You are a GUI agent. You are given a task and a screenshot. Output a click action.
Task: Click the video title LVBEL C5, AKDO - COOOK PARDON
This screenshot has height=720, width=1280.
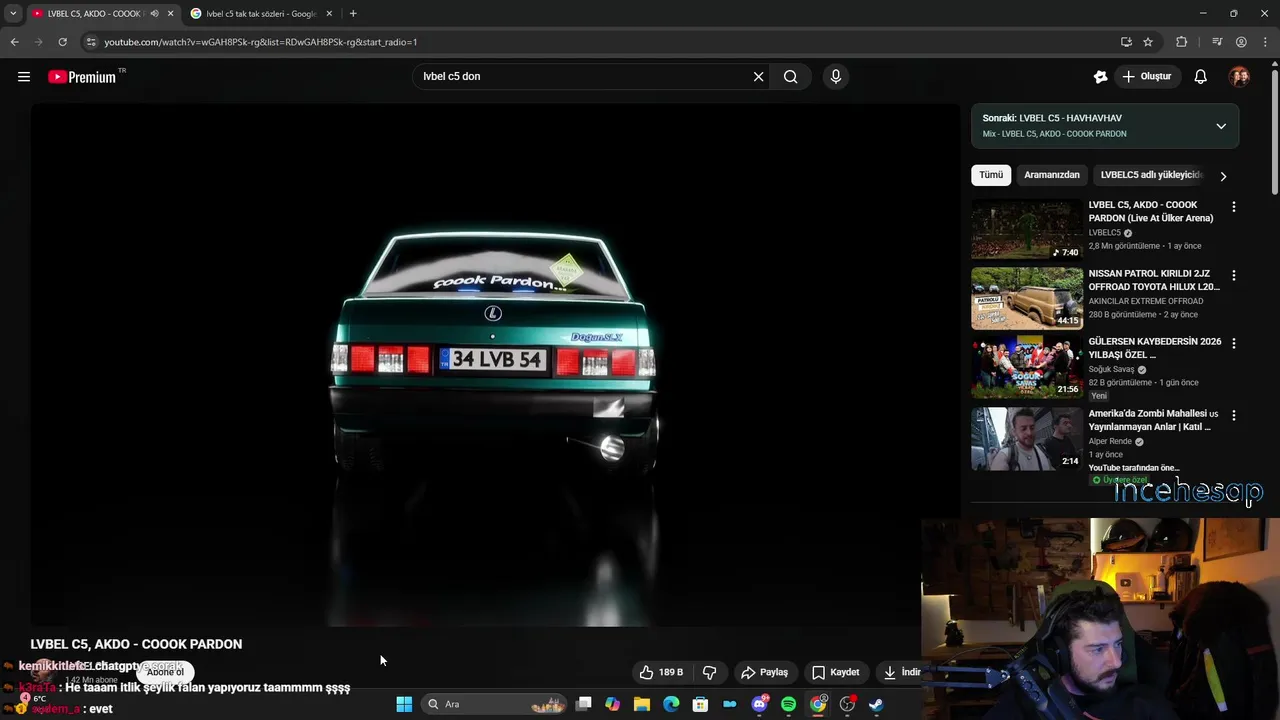point(136,644)
